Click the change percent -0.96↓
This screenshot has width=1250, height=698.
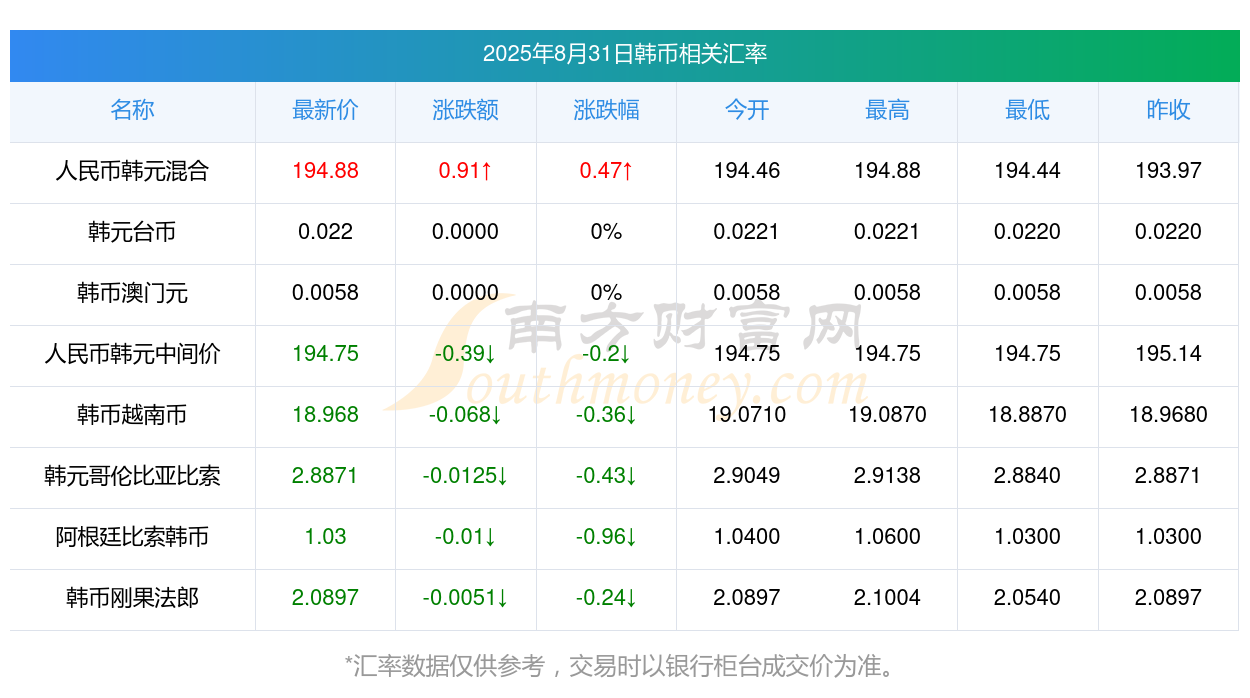coord(606,537)
